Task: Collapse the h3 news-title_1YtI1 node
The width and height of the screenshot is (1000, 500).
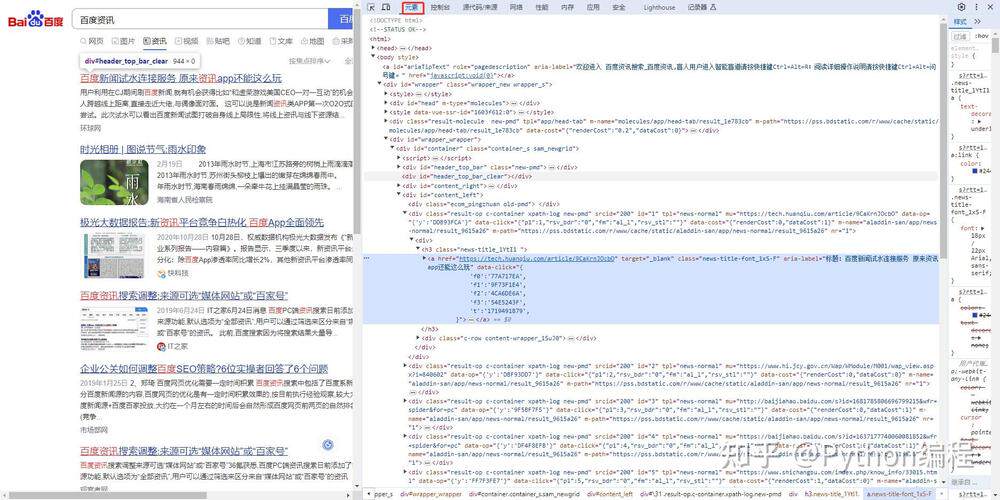Action: click(x=418, y=249)
